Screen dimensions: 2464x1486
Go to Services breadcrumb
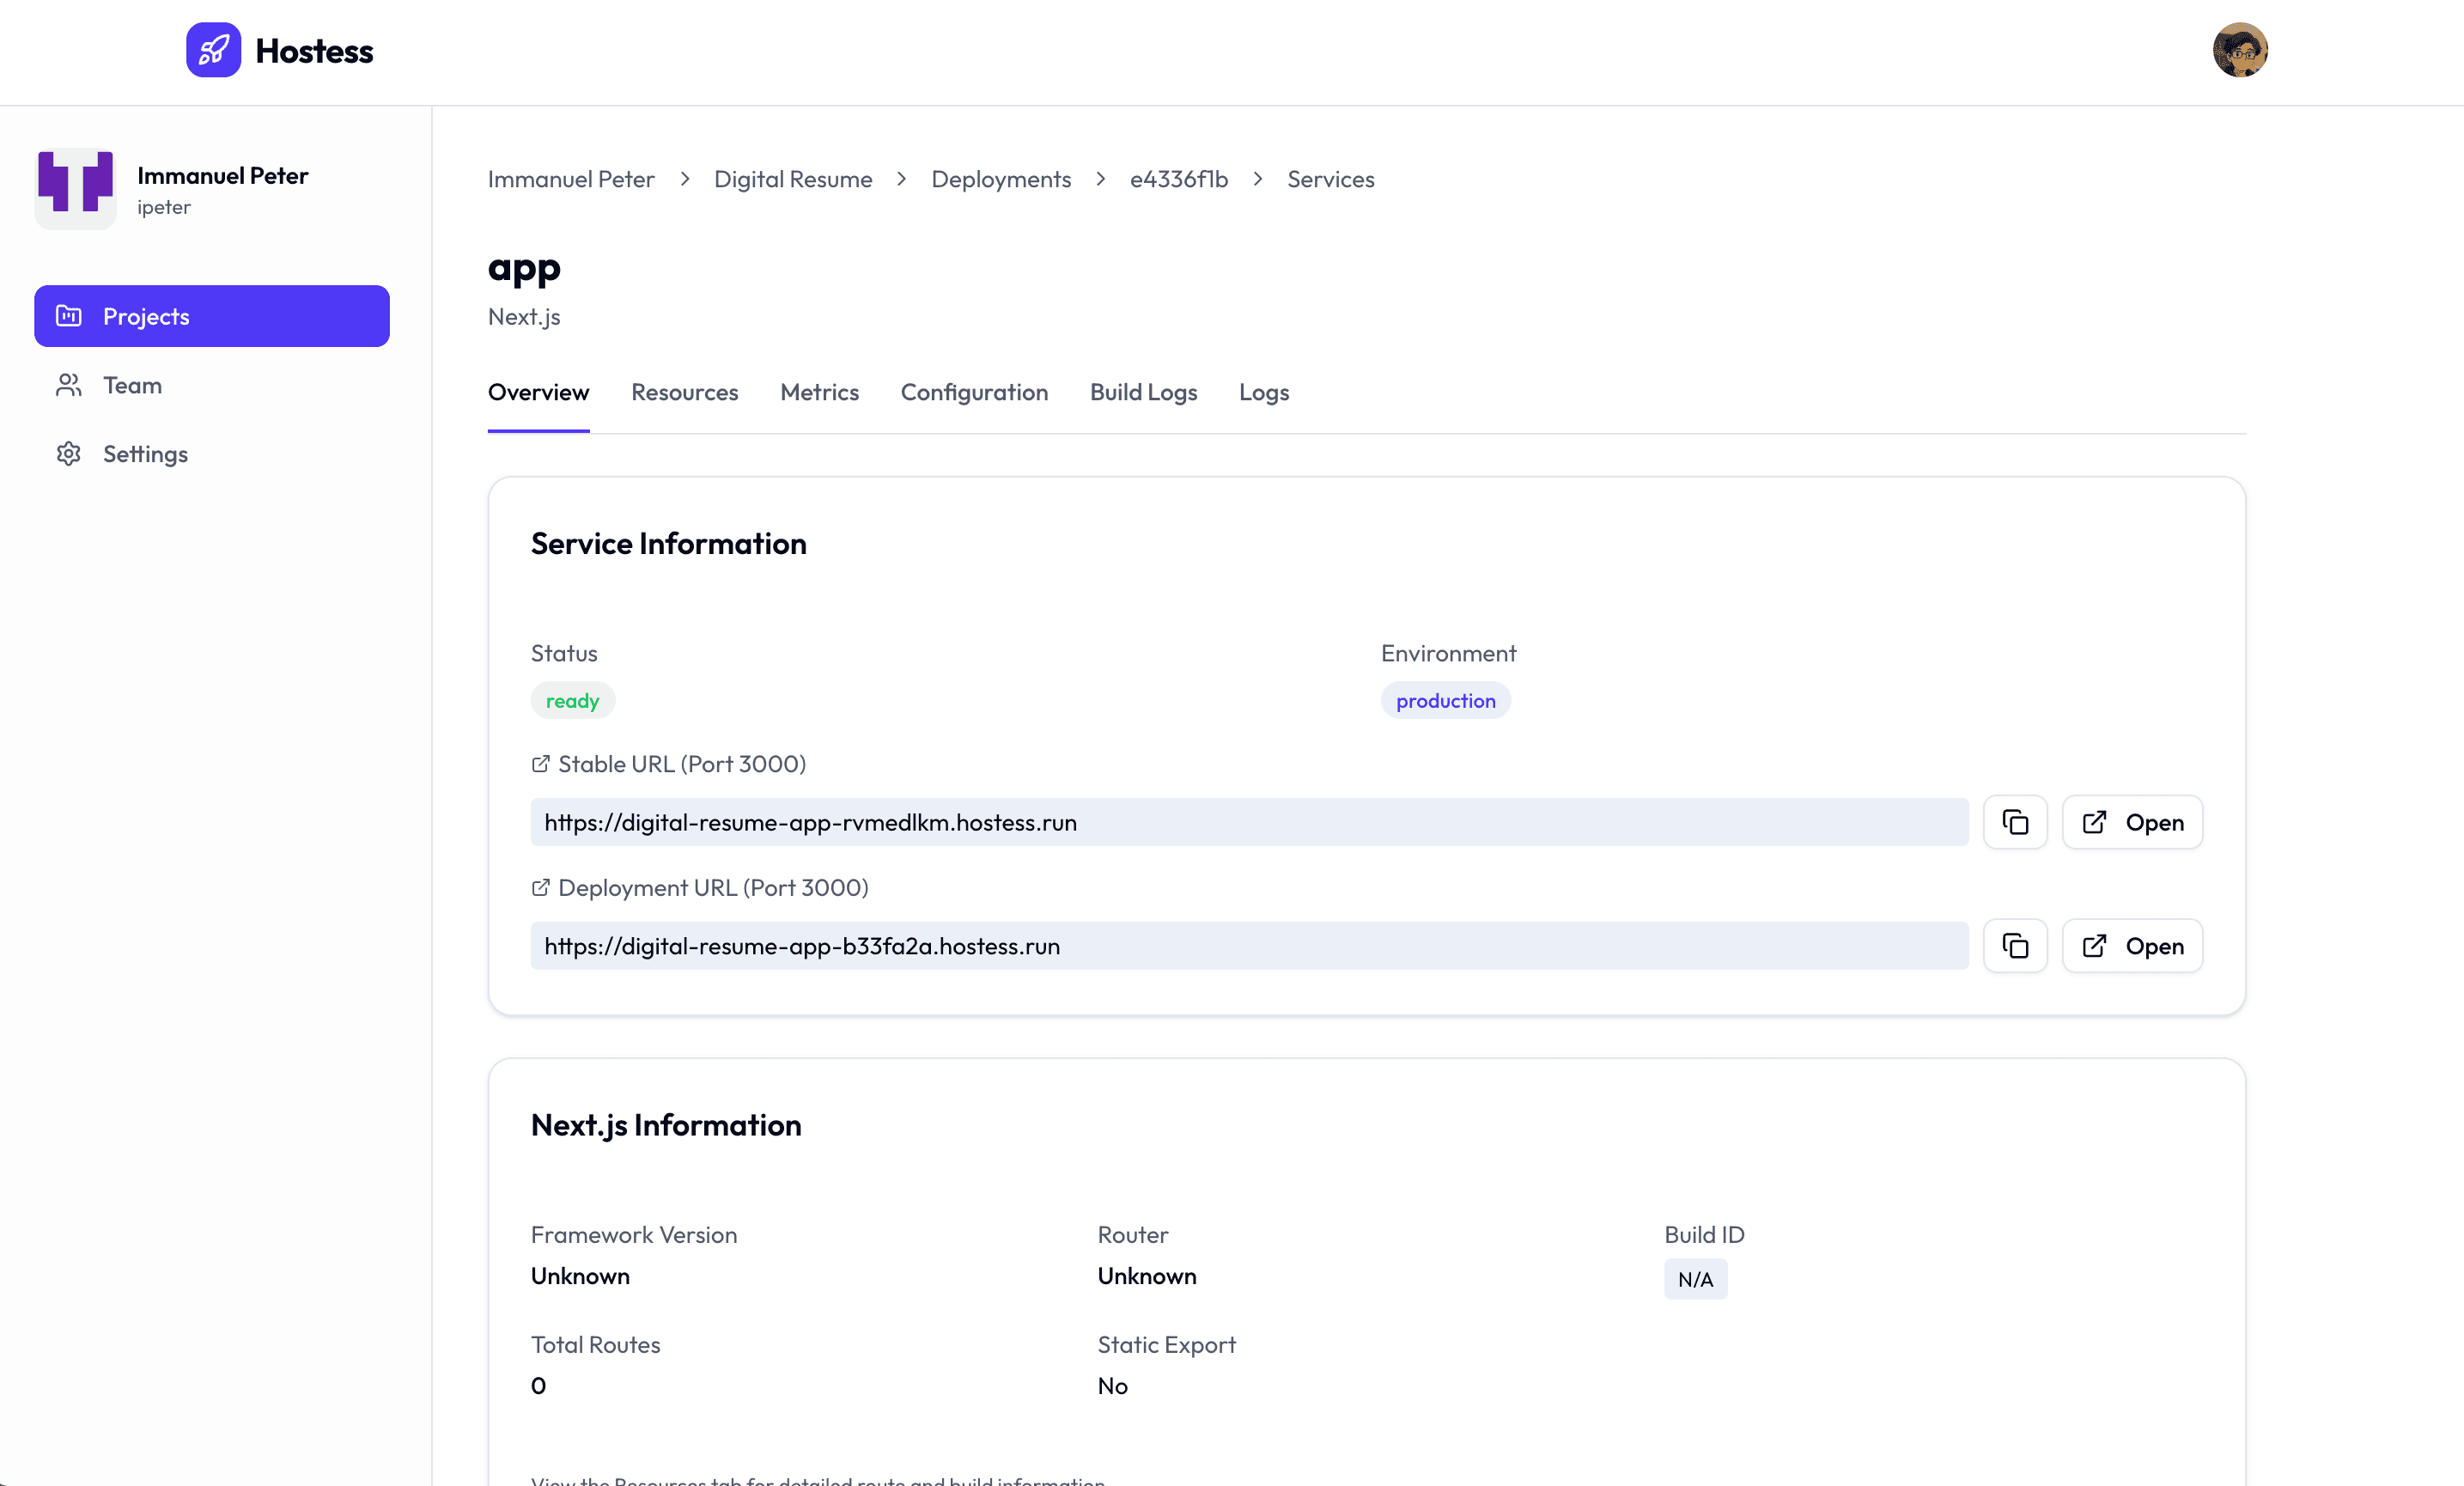coord(1331,179)
